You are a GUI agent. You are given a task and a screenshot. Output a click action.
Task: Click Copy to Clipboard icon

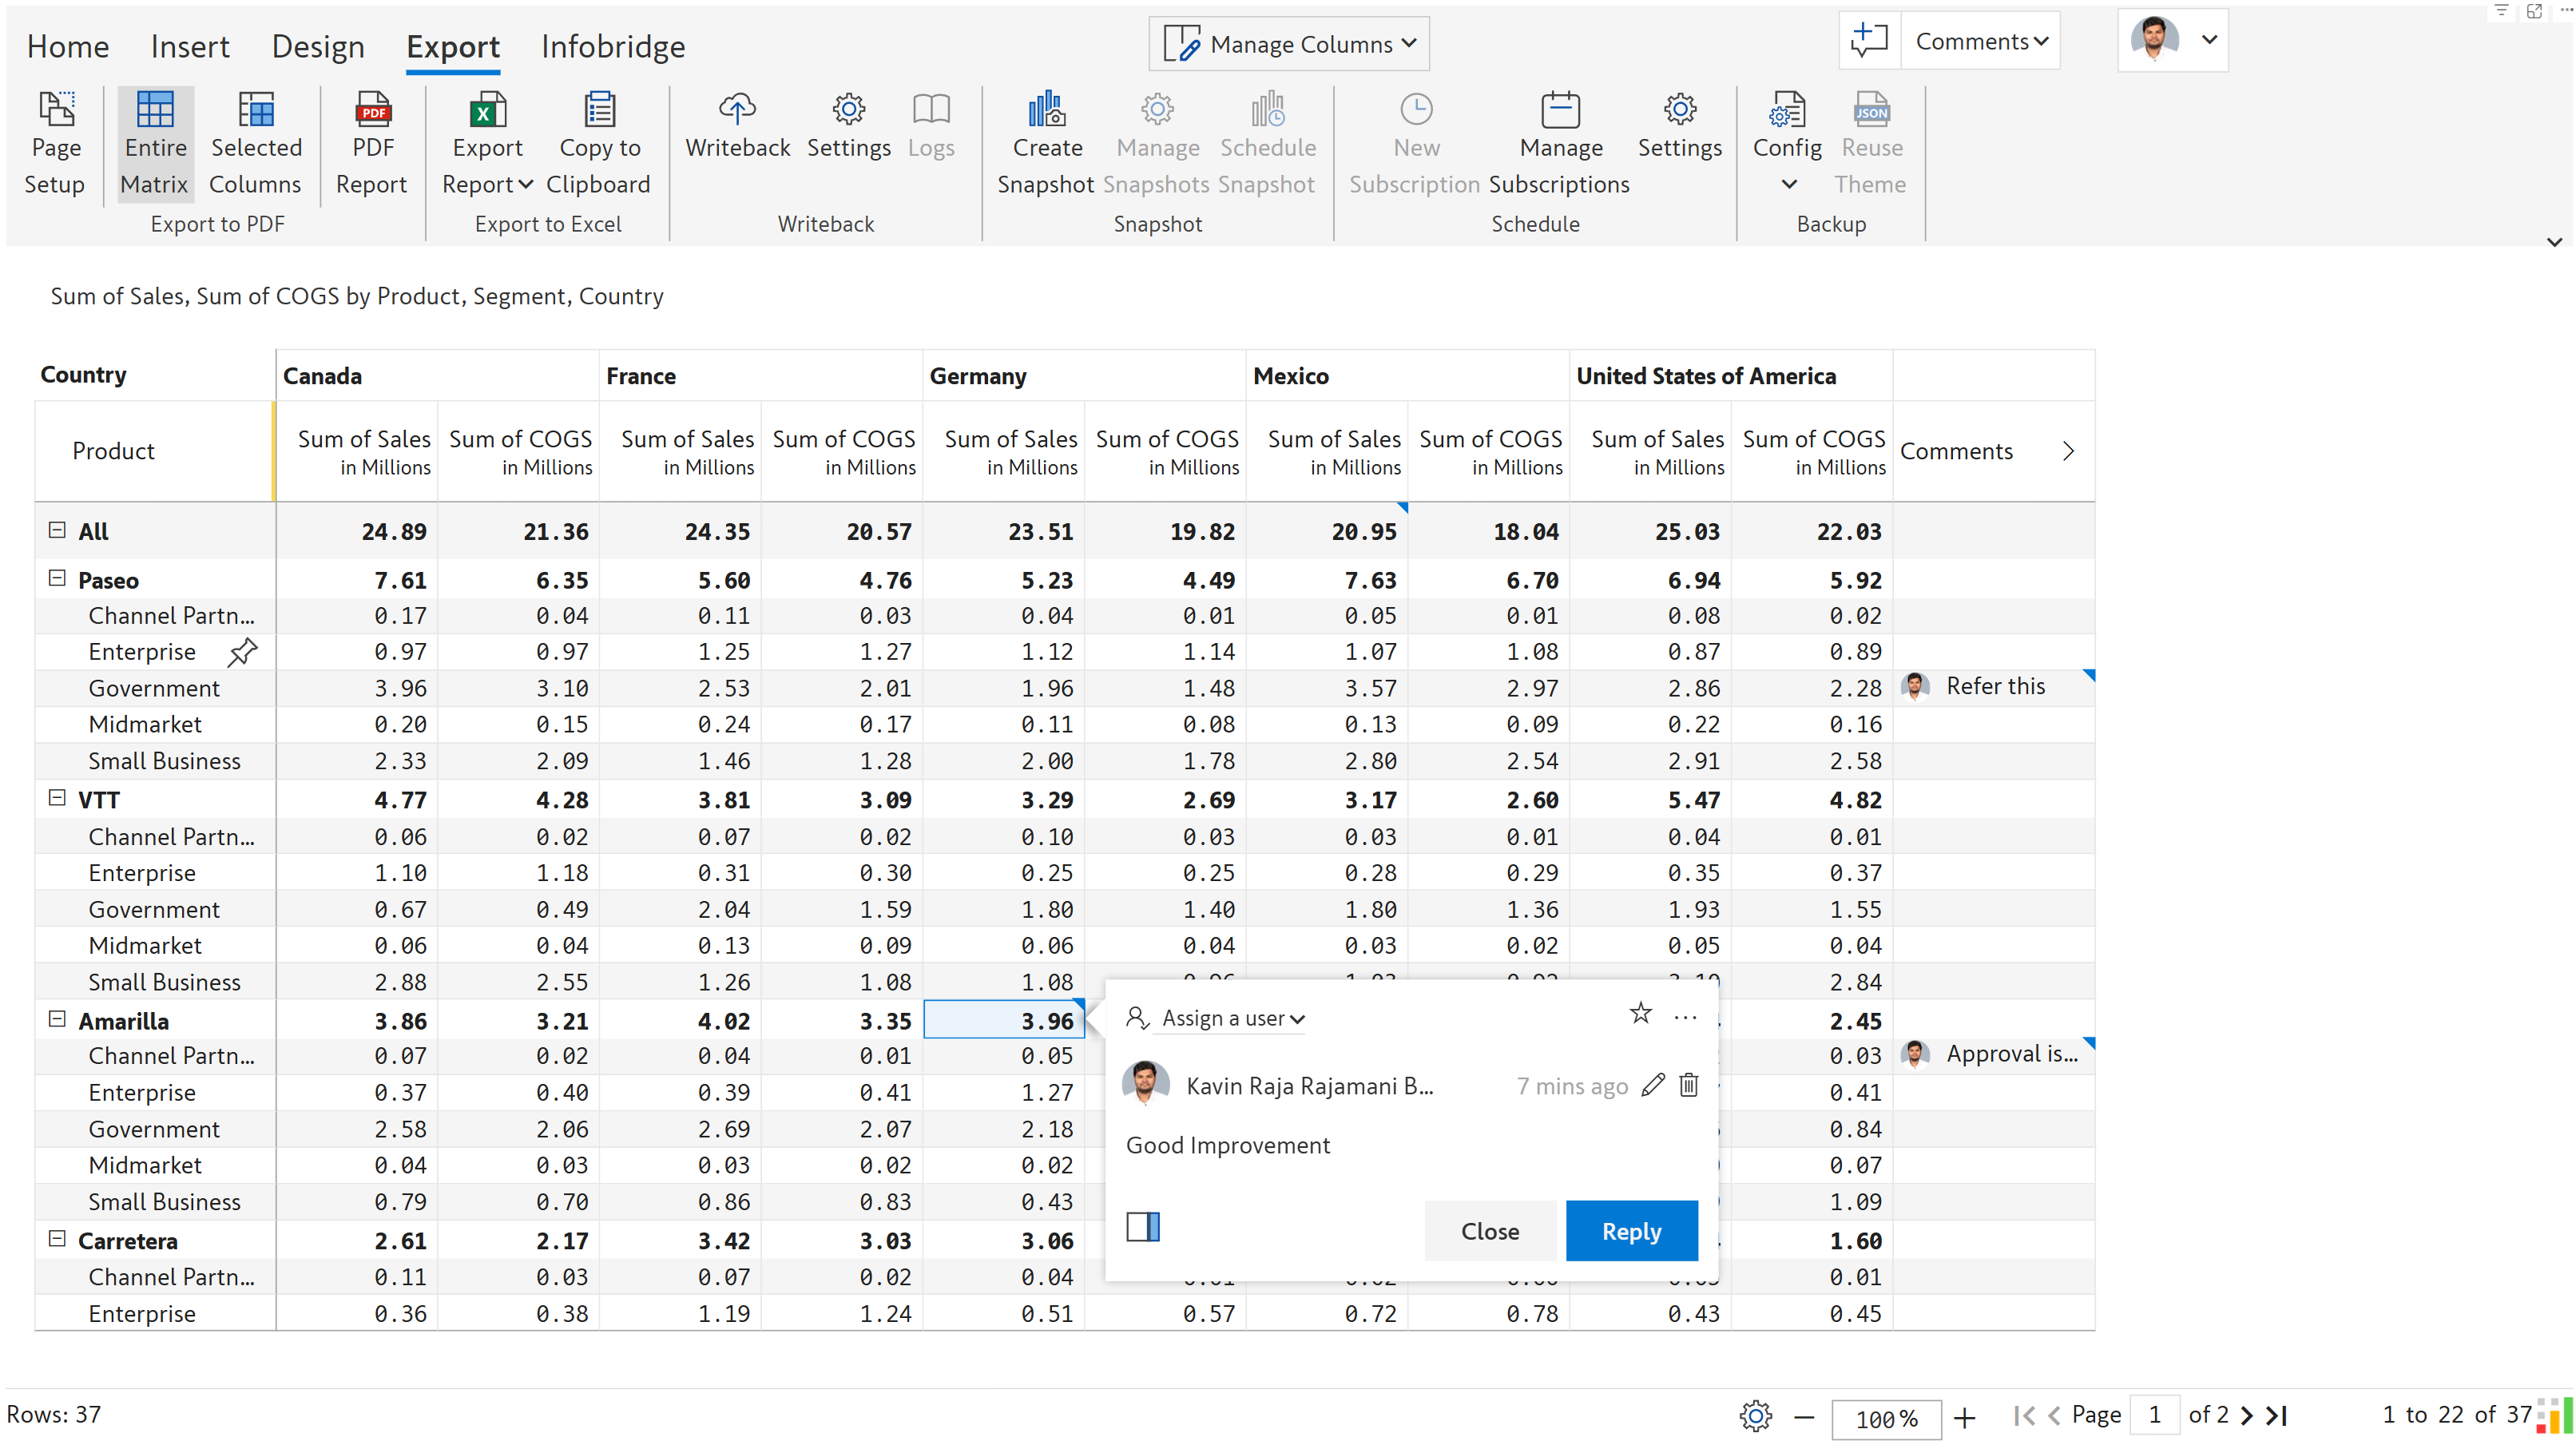point(599,109)
